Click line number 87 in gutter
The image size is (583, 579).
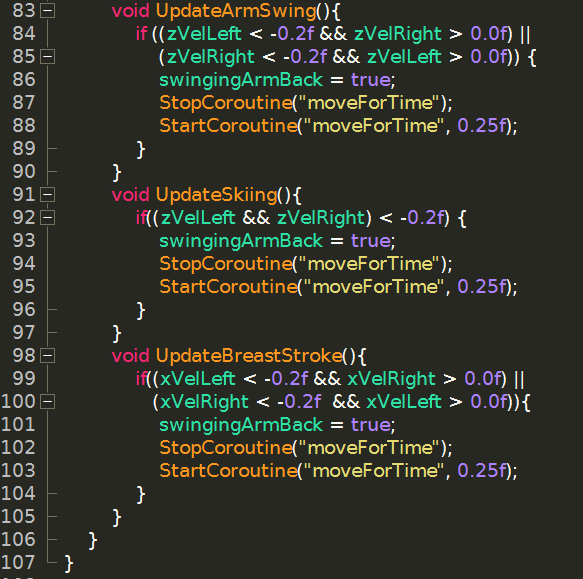click(24, 103)
